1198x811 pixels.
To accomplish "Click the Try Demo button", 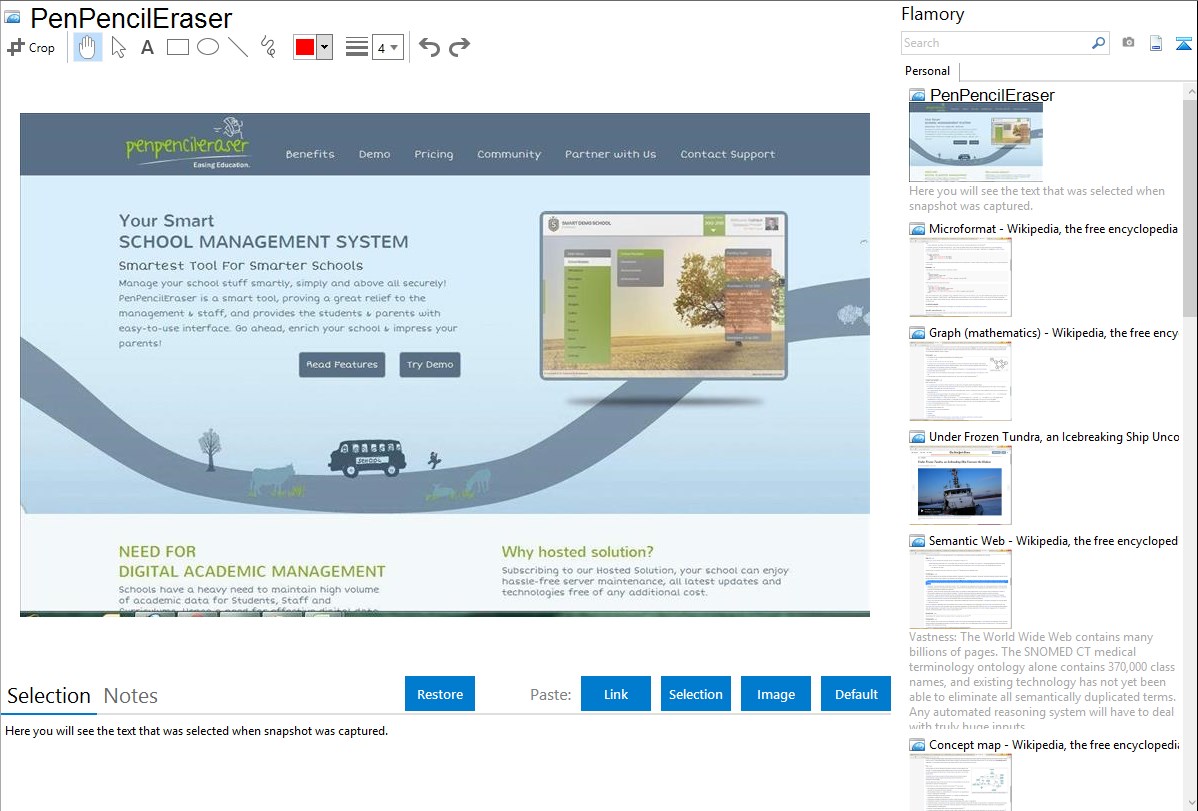I will pos(429,365).
